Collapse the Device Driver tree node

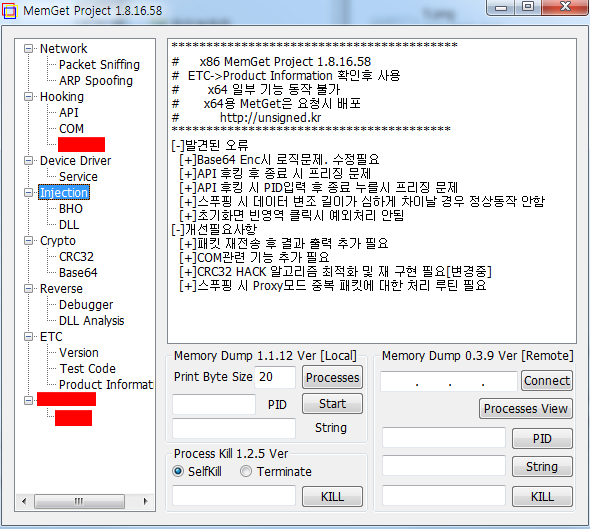coord(28,161)
